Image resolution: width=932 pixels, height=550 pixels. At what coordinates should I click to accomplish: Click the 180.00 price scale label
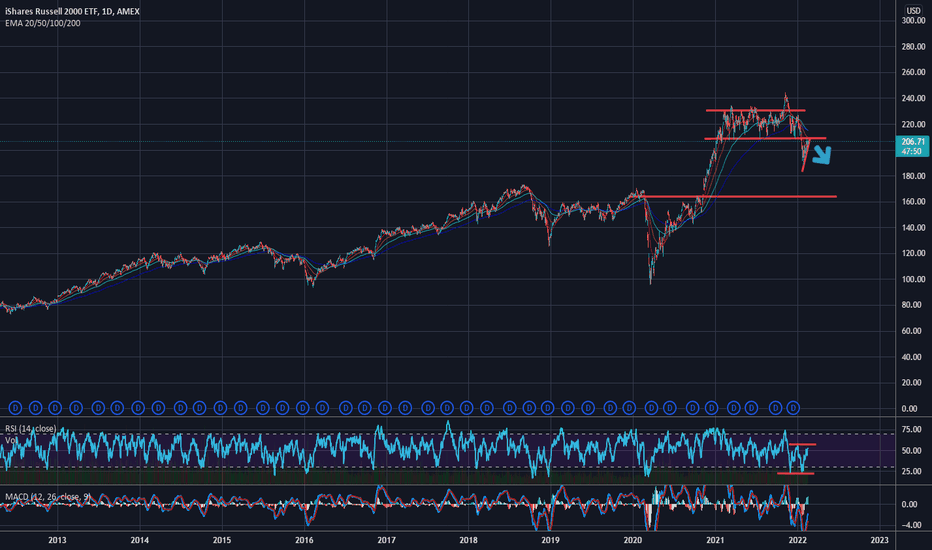[x=913, y=176]
